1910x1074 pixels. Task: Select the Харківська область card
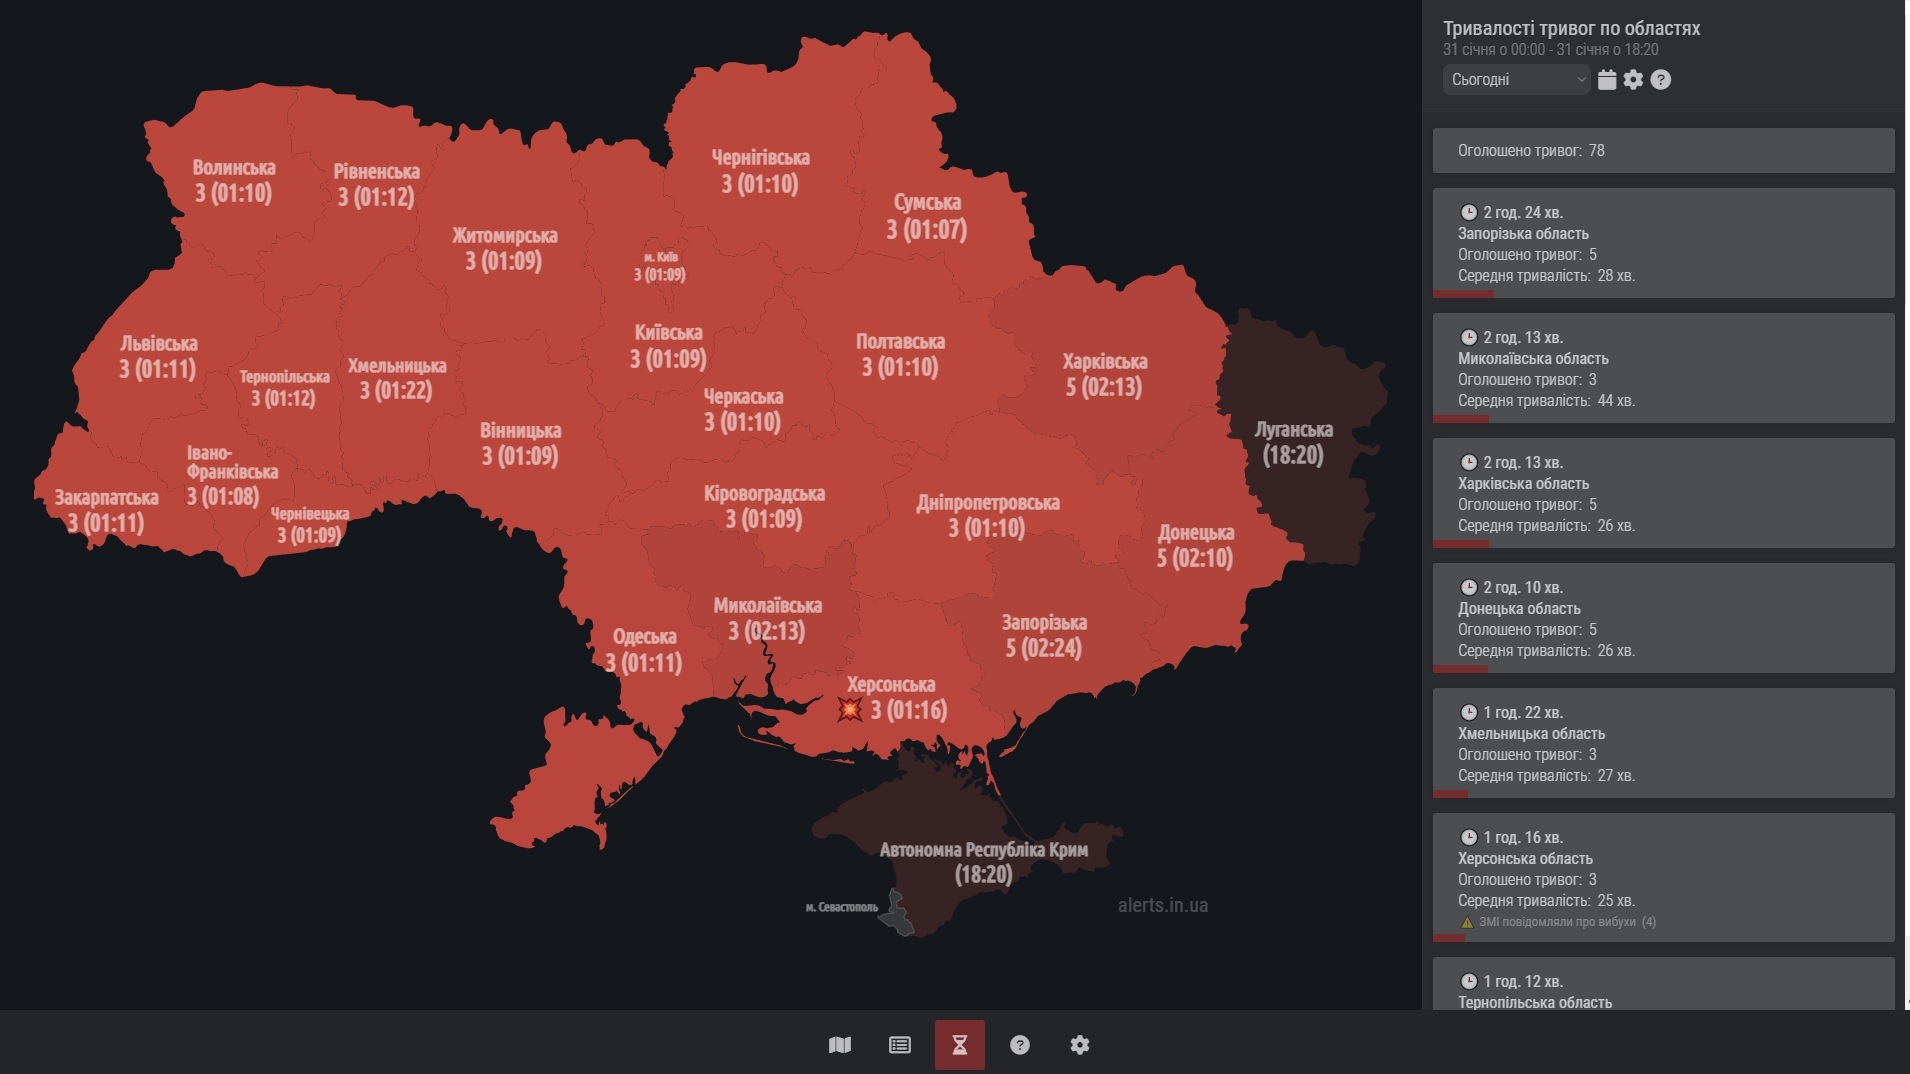[x=1663, y=493]
